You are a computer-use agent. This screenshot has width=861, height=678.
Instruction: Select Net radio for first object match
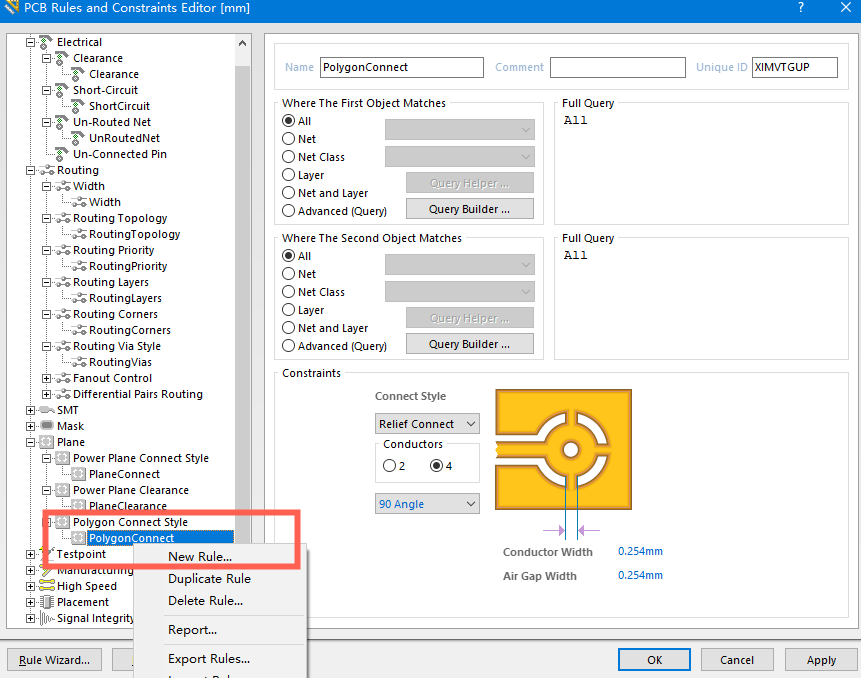[x=289, y=139]
